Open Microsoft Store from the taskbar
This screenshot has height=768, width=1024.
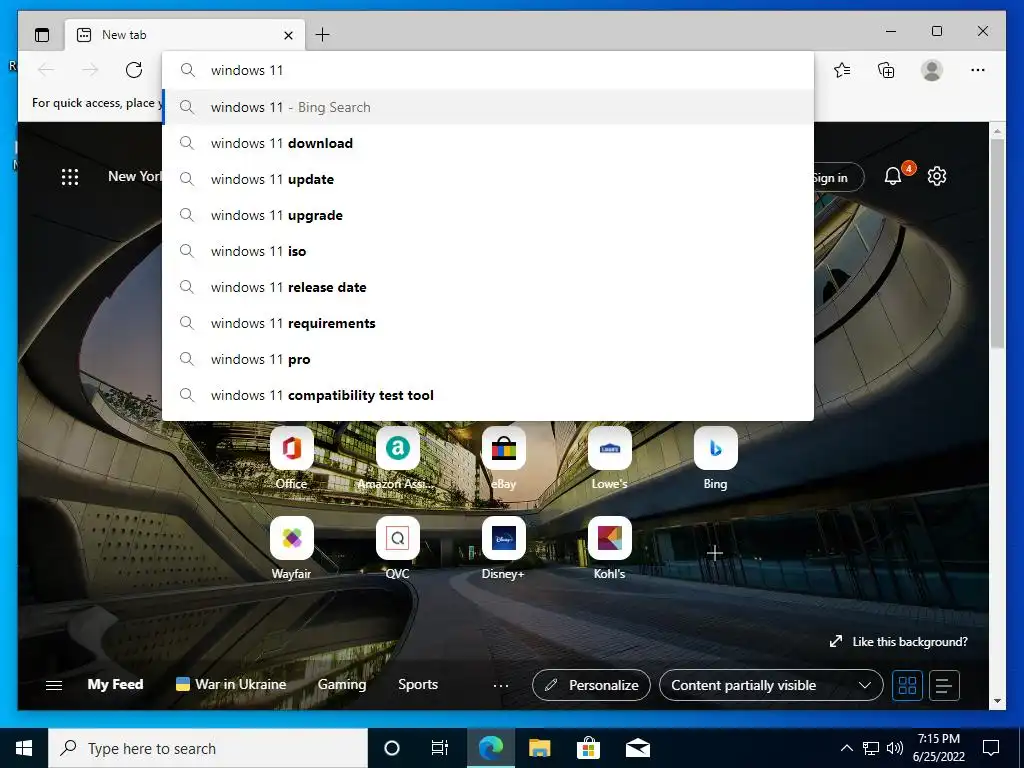[x=588, y=748]
